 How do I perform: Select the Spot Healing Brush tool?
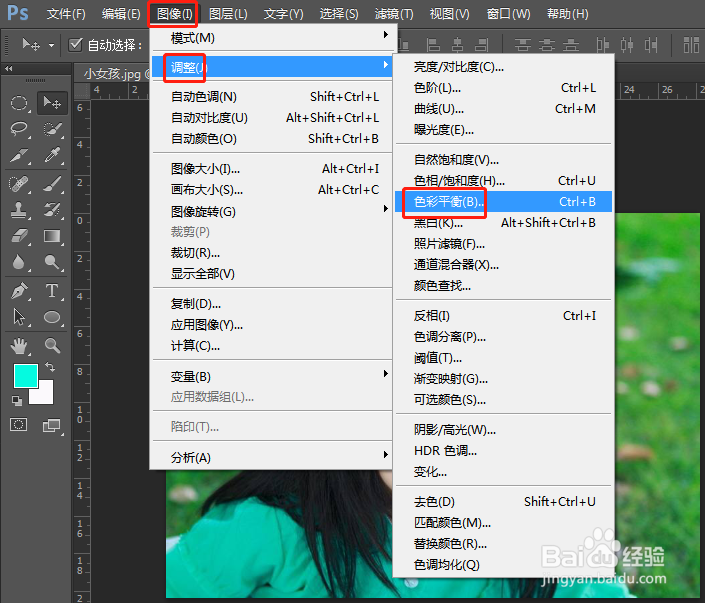[19, 184]
